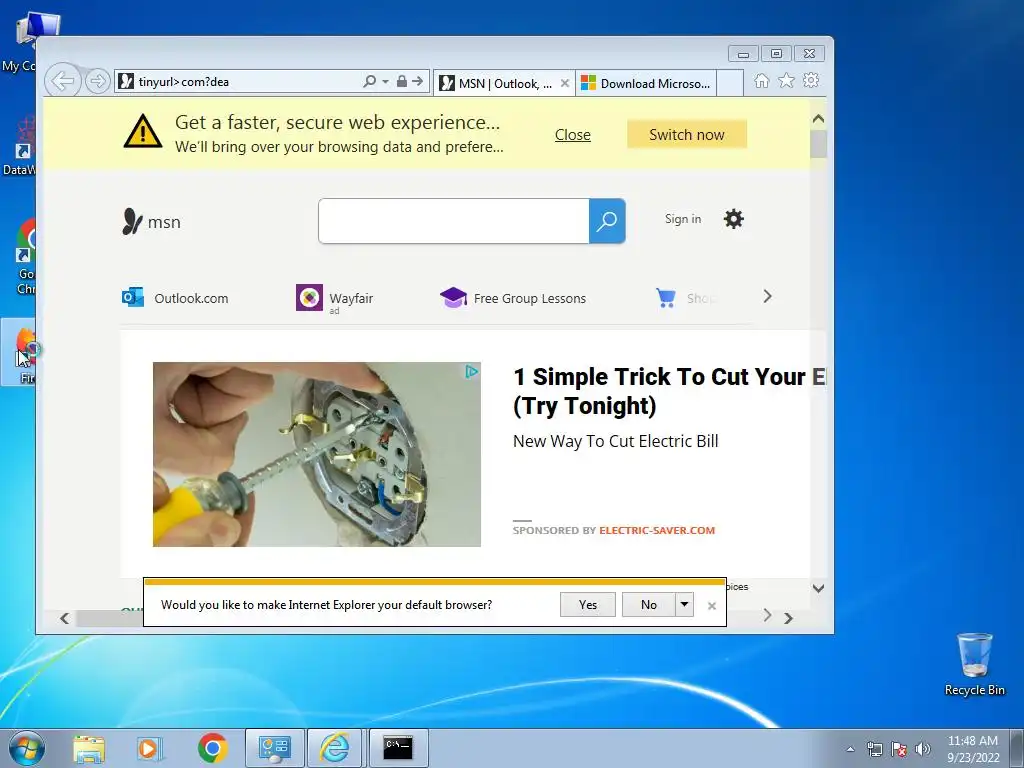
Task: Expand more shortcuts with the right chevron
Action: pos(767,296)
